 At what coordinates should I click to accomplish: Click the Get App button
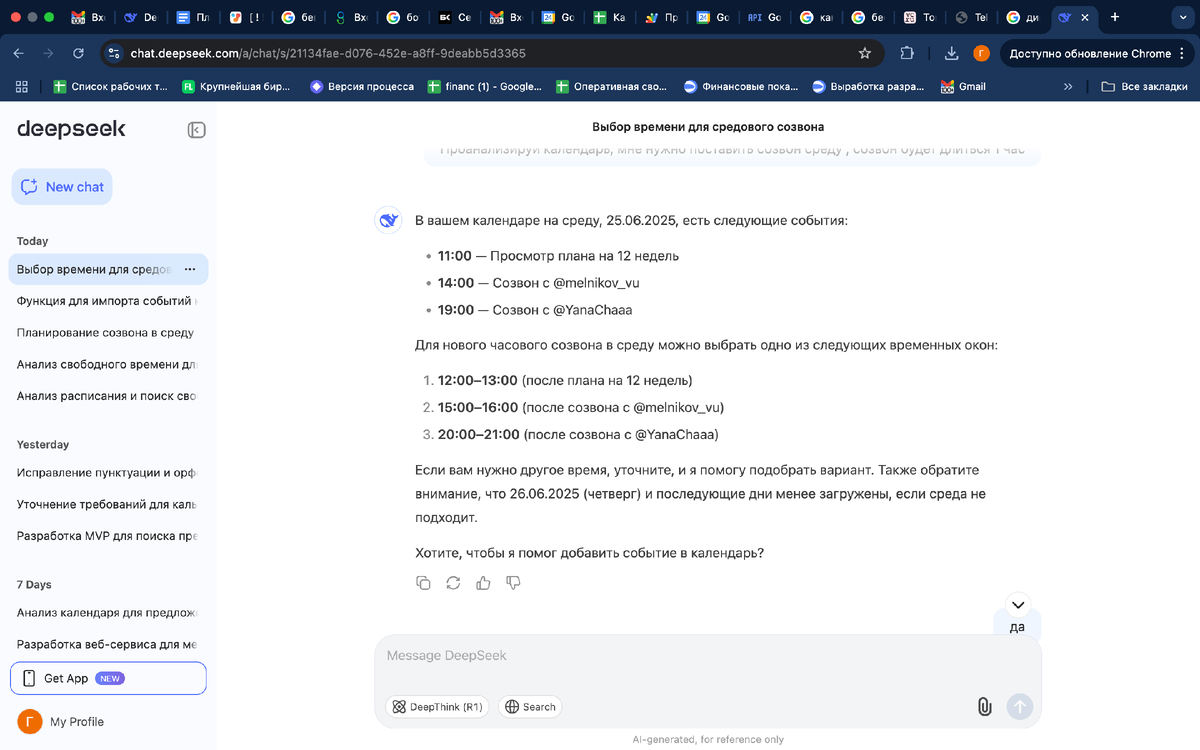tap(108, 678)
